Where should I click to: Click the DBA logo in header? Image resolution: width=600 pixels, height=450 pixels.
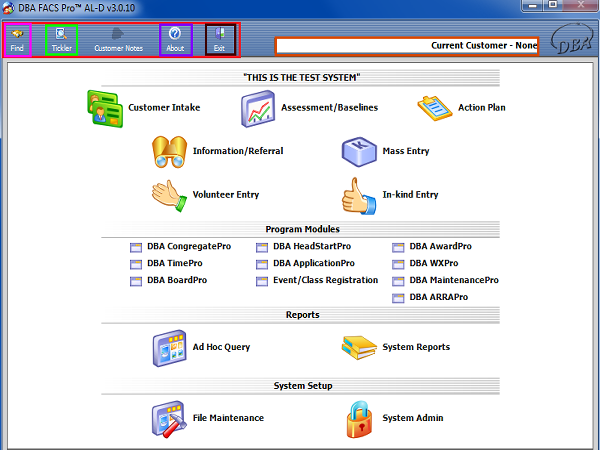572,39
